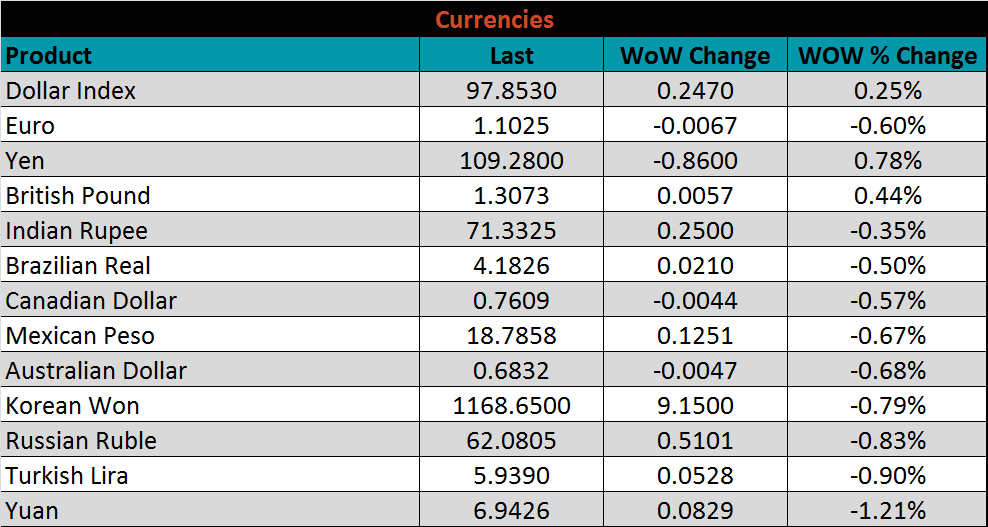Click the Currencies table title
Image resolution: width=988 pixels, height=527 pixels.
(x=494, y=19)
